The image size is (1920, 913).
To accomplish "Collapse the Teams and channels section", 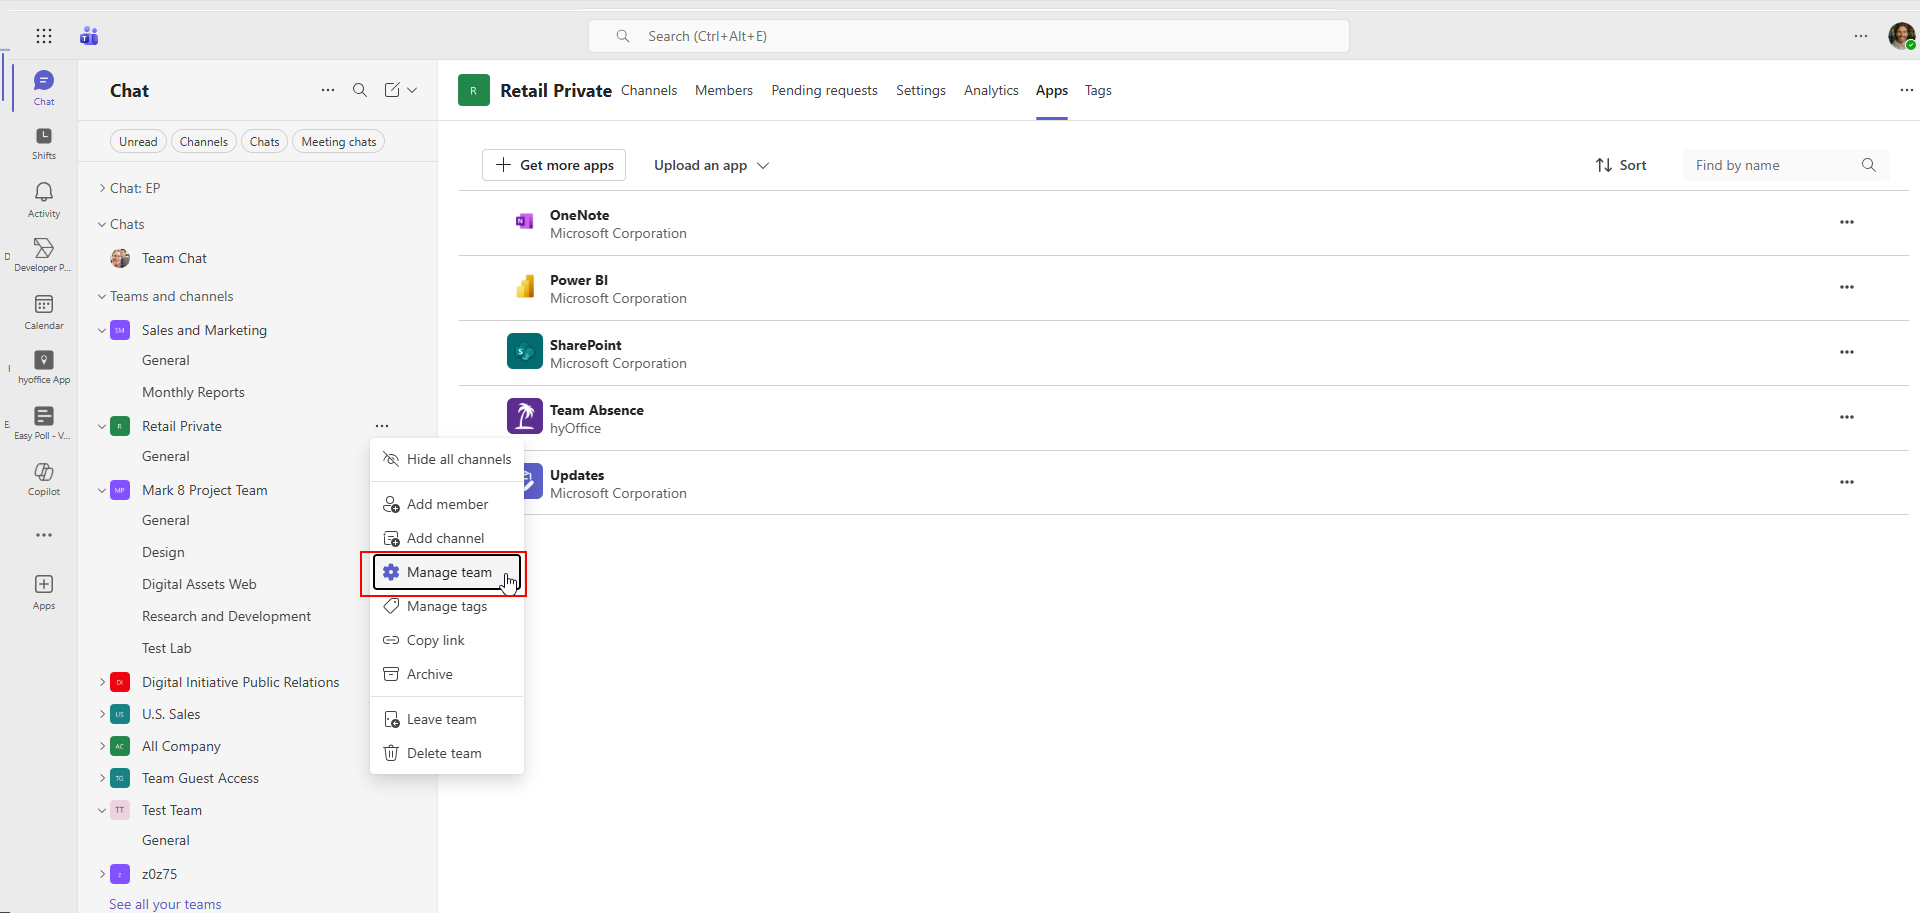I will 101,296.
